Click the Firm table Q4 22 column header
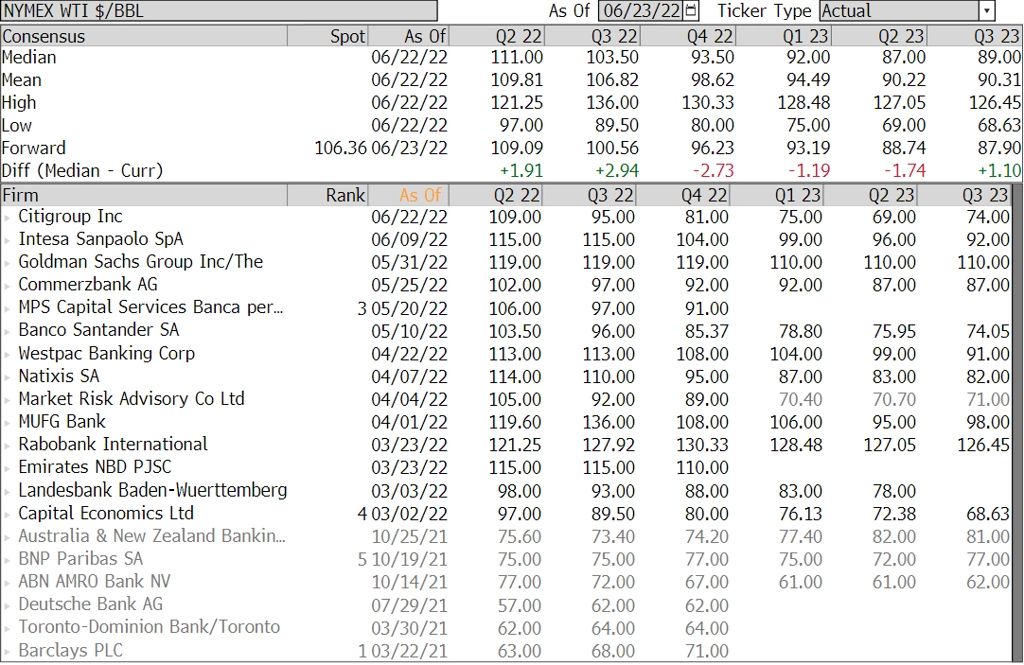1024x665 pixels. click(x=683, y=195)
